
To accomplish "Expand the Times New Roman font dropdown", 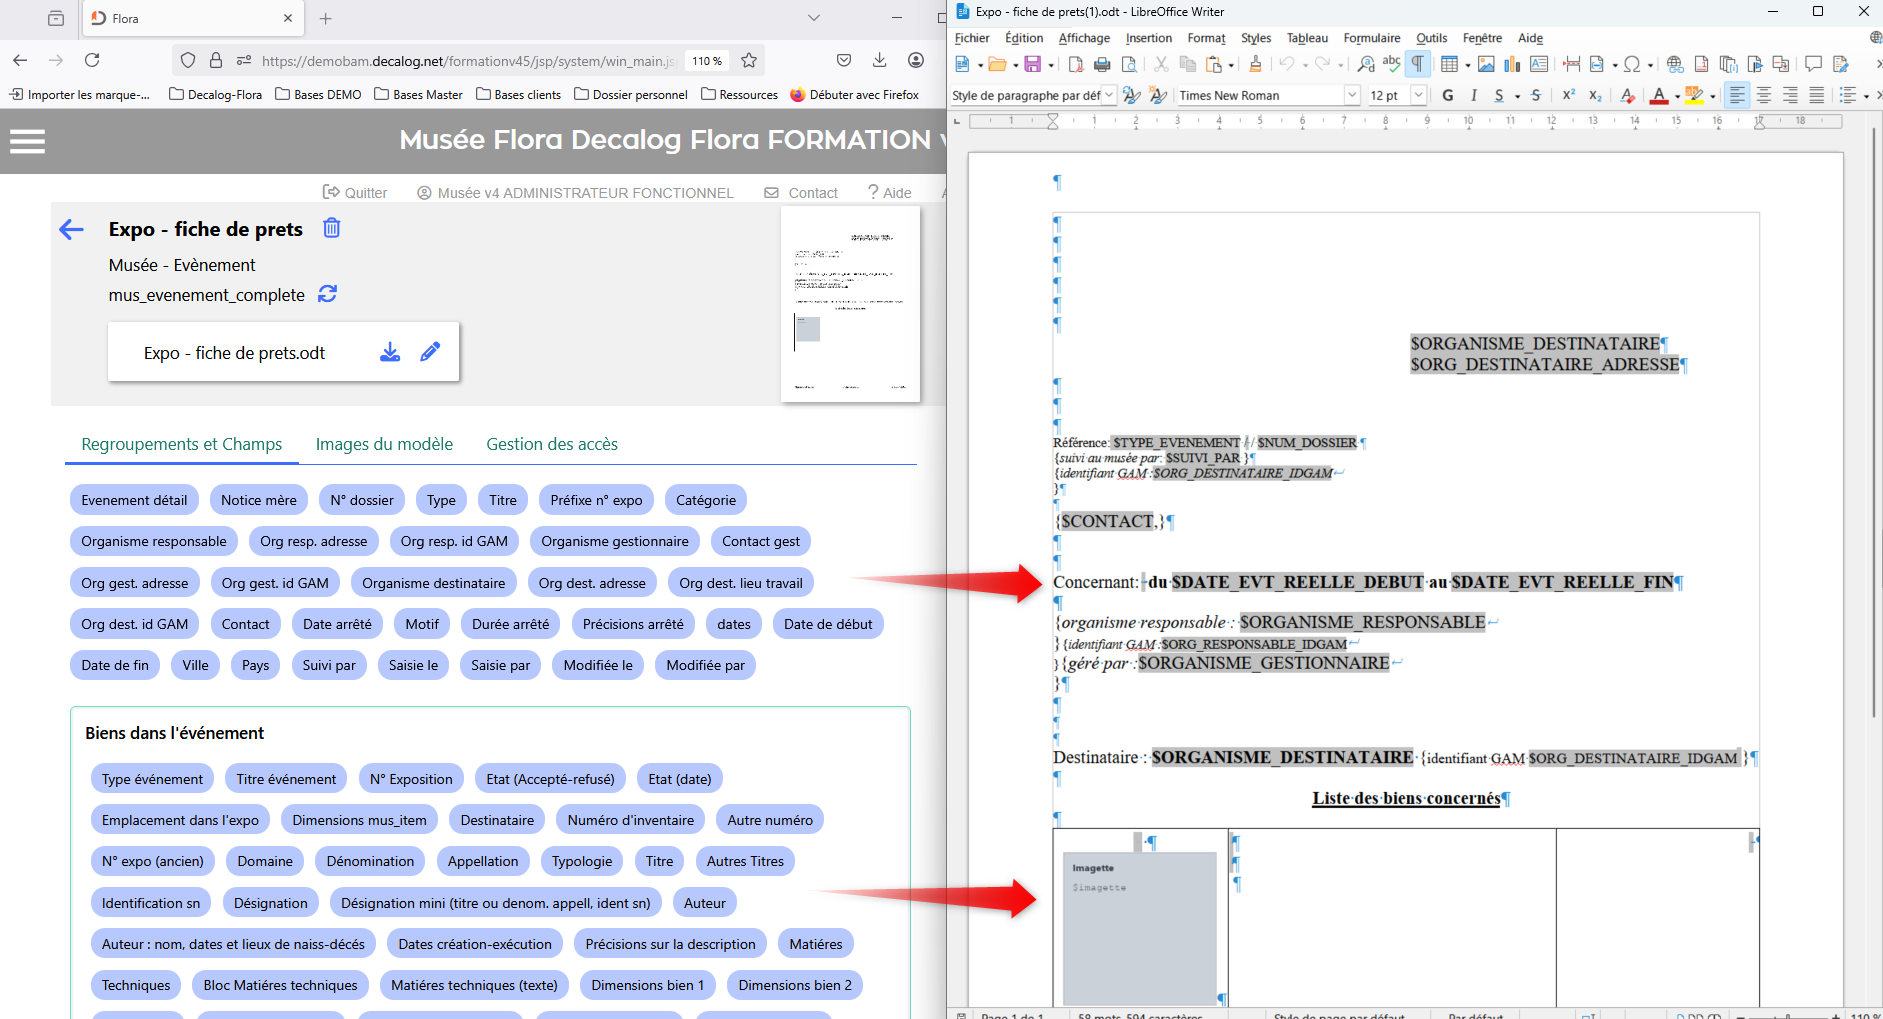I will pyautogui.click(x=1352, y=95).
